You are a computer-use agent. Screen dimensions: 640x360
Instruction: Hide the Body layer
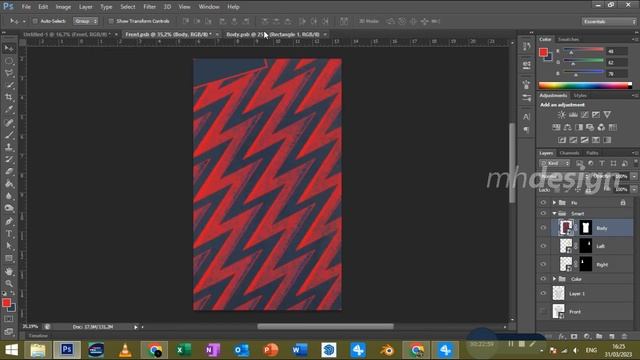point(543,228)
